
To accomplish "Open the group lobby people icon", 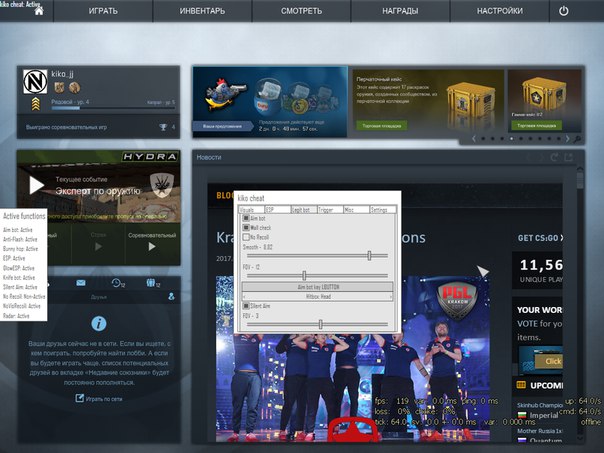I will (x=150, y=283).
